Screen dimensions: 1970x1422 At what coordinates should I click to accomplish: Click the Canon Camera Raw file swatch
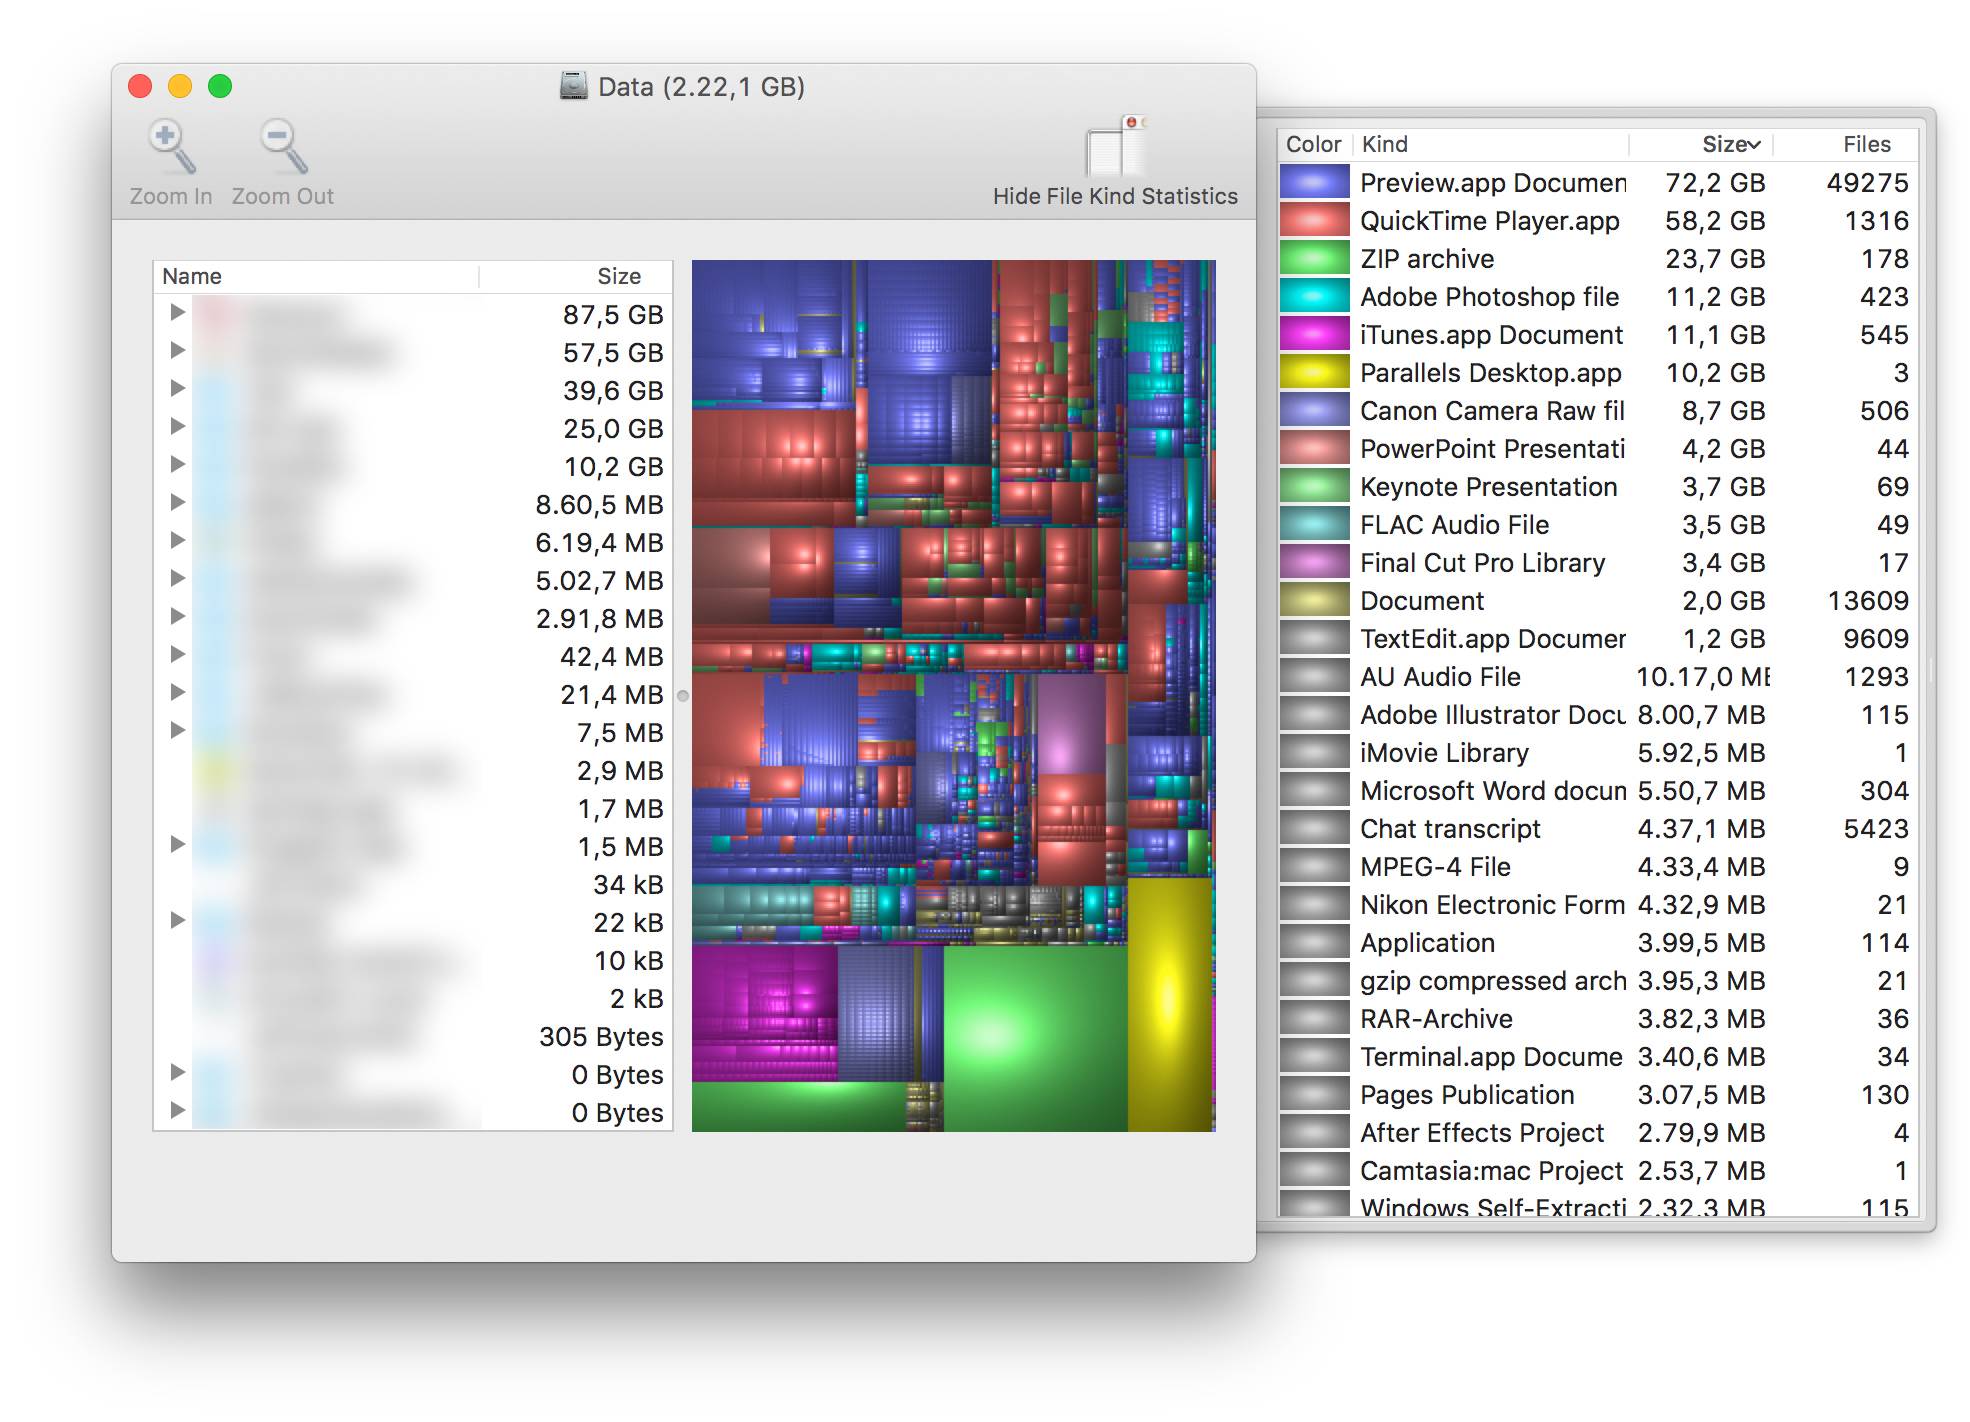pos(1315,410)
